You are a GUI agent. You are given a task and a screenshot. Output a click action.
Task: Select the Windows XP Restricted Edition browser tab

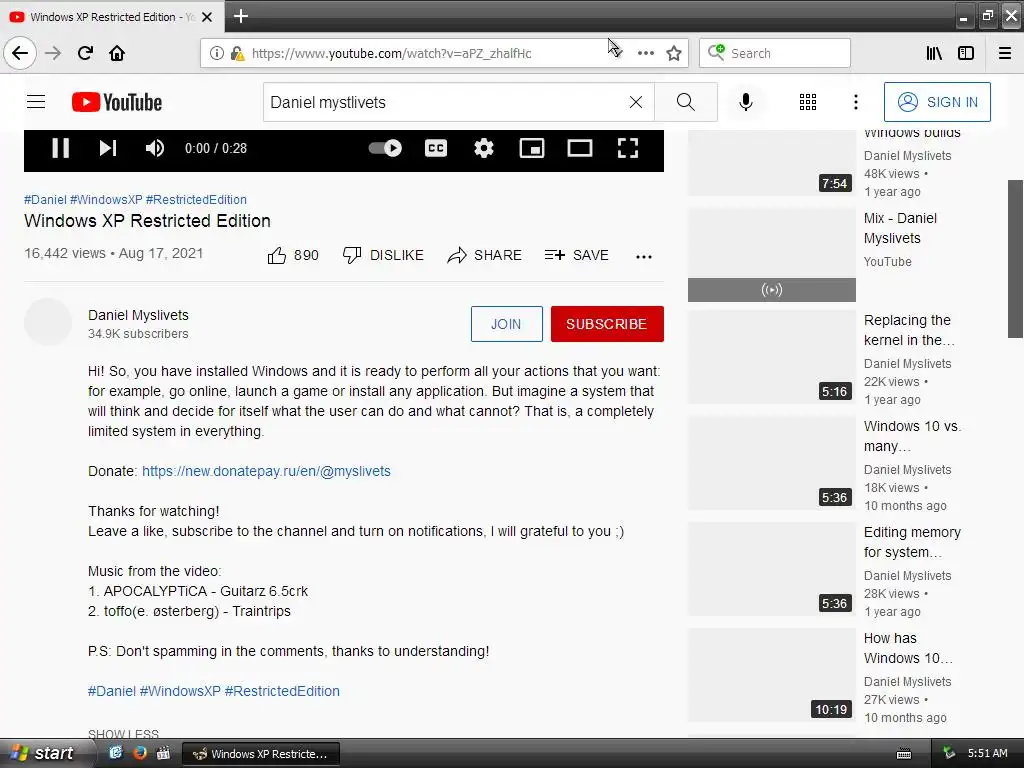[x=111, y=17]
